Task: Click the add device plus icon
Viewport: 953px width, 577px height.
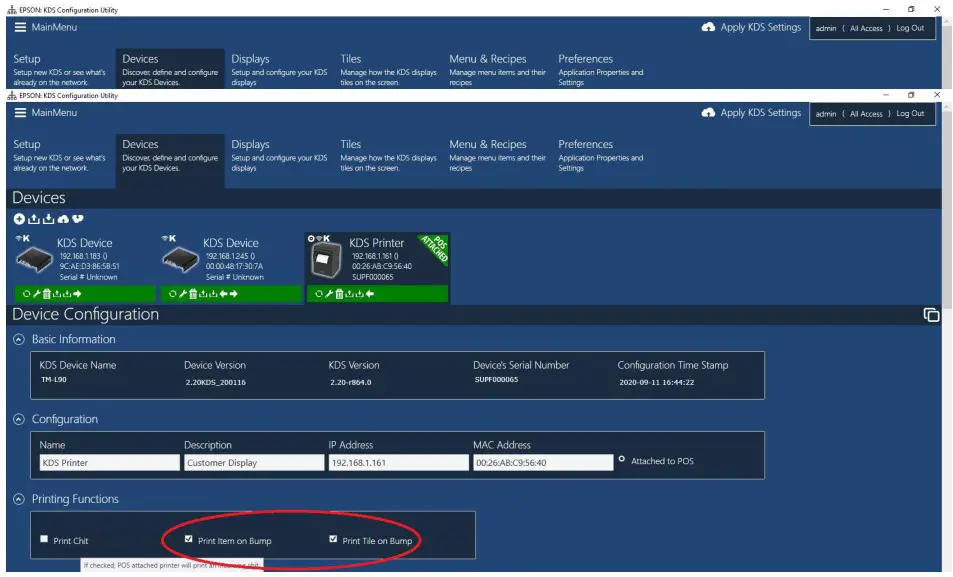Action: [19, 219]
